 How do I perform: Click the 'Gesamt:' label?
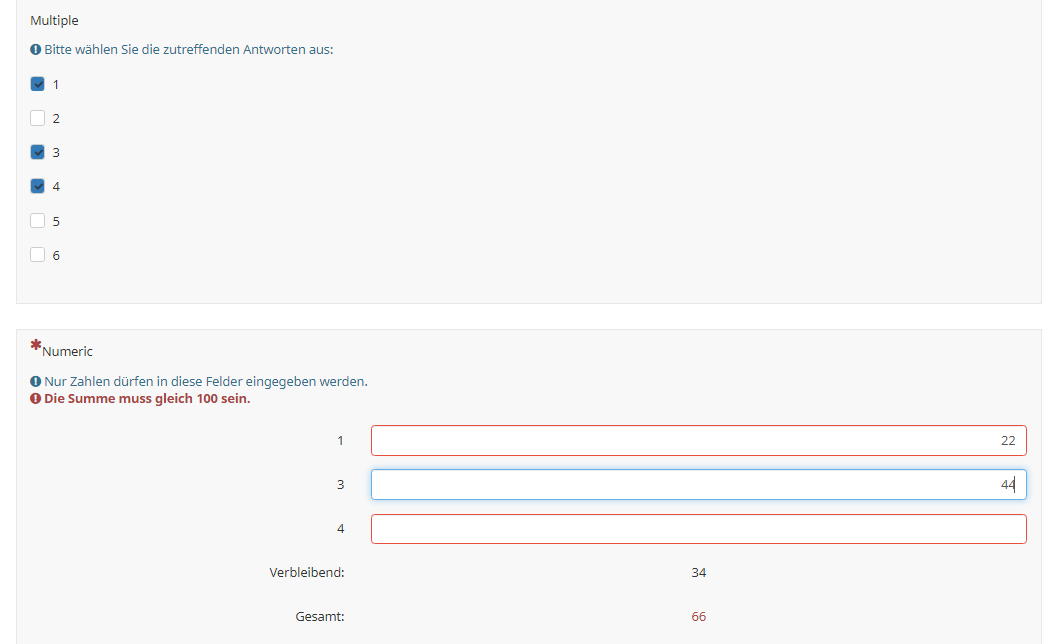(320, 616)
